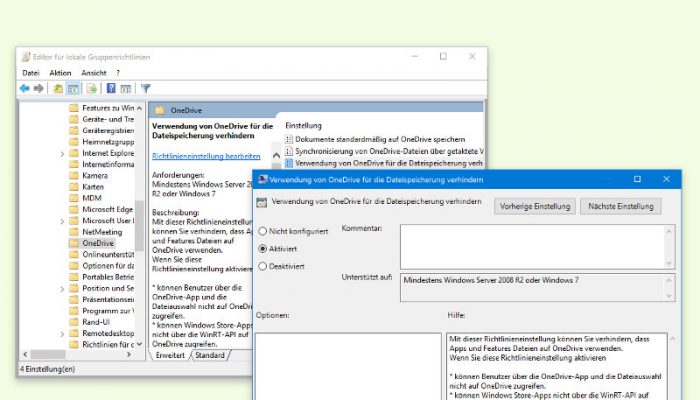
Task: Click the icon beside selected Verwendung setting
Action: pyautogui.click(x=289, y=163)
